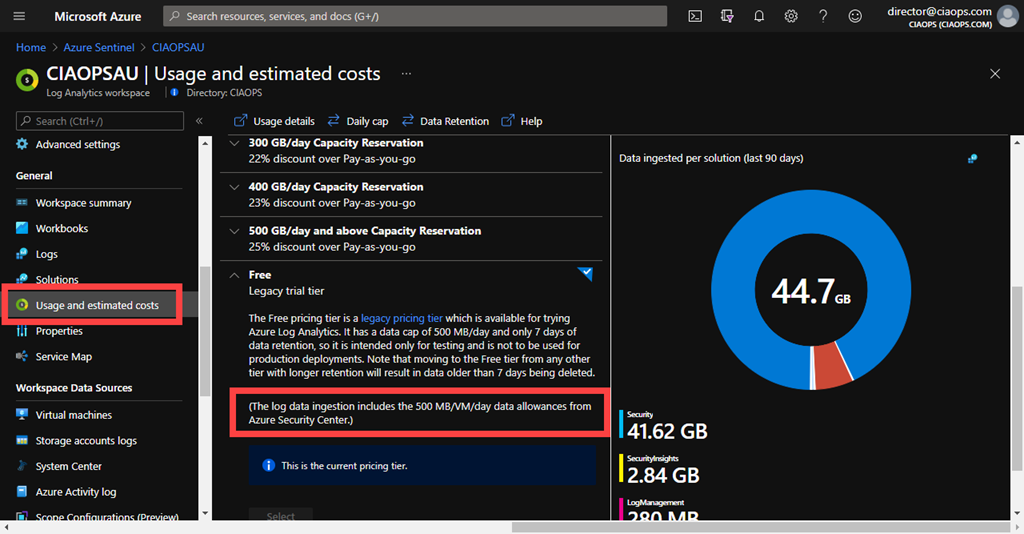Open the Daily cap toolbar item

(358, 121)
